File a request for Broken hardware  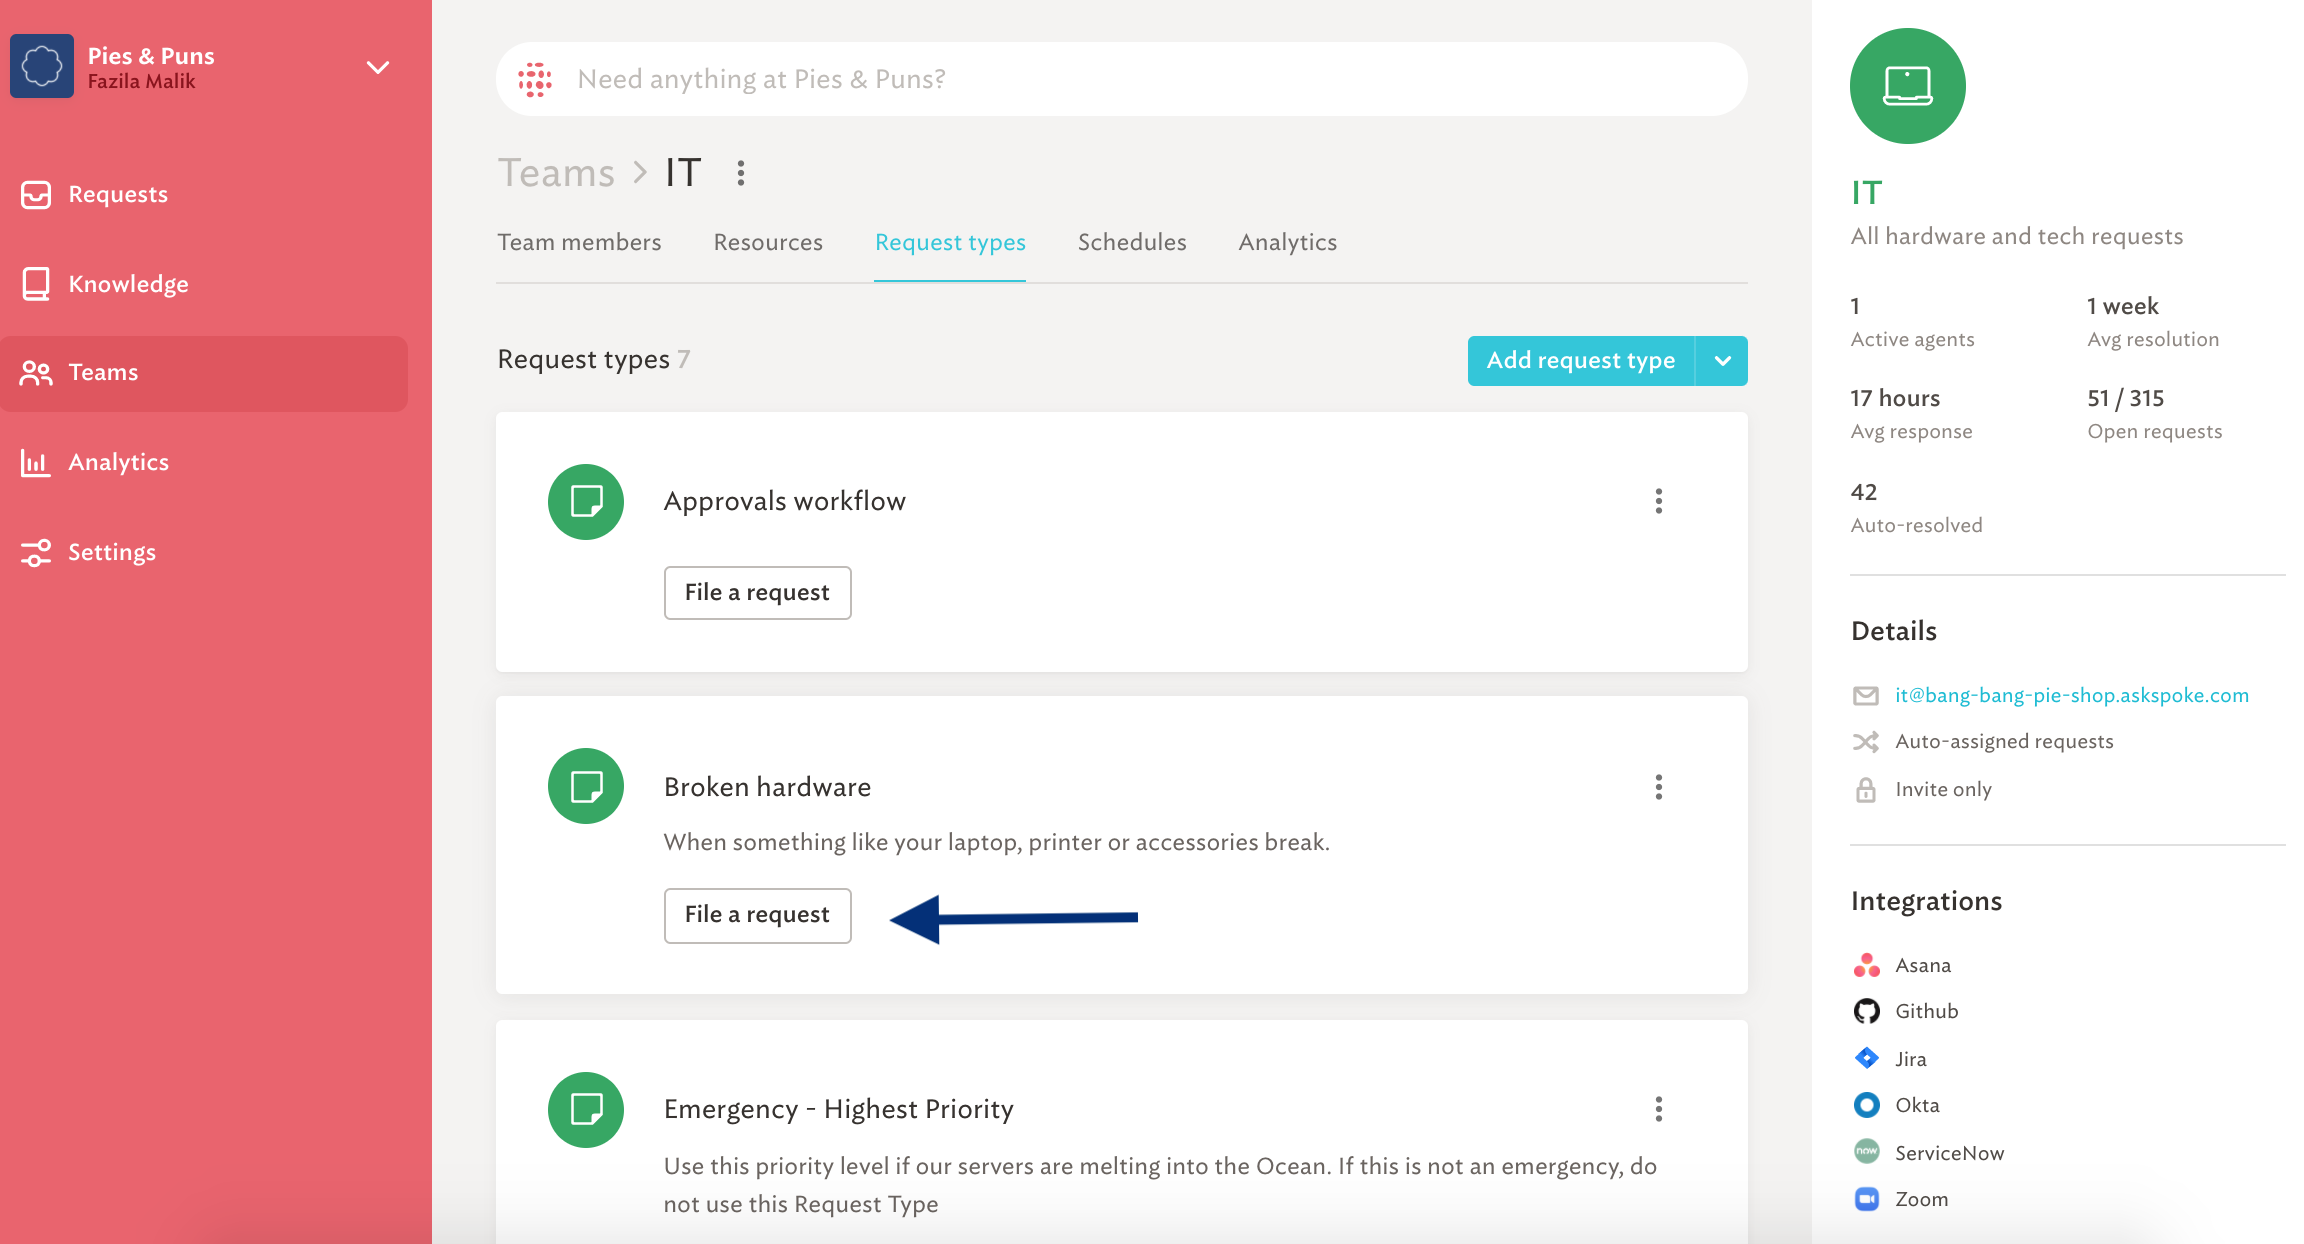[757, 915]
